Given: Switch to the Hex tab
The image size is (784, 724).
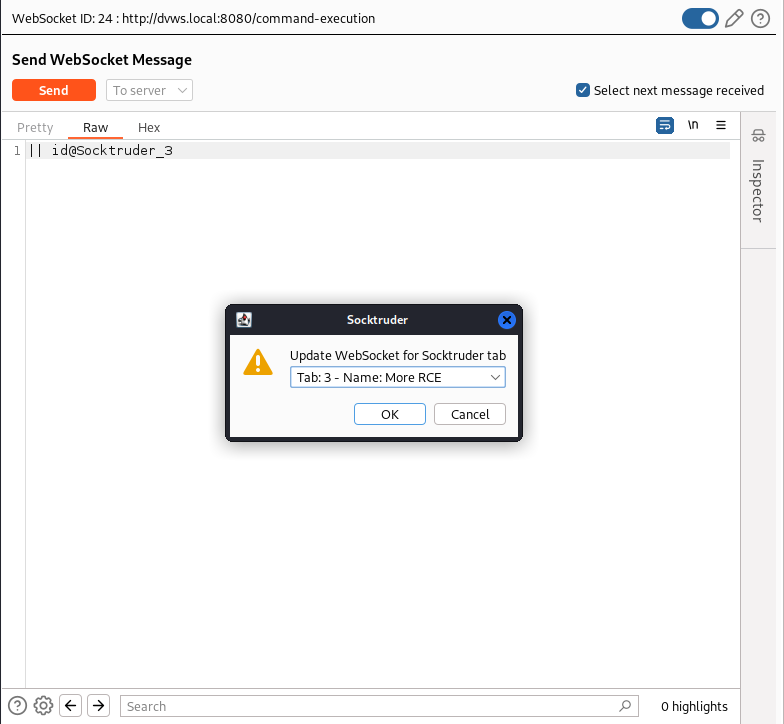Looking at the screenshot, I should (x=149, y=128).
